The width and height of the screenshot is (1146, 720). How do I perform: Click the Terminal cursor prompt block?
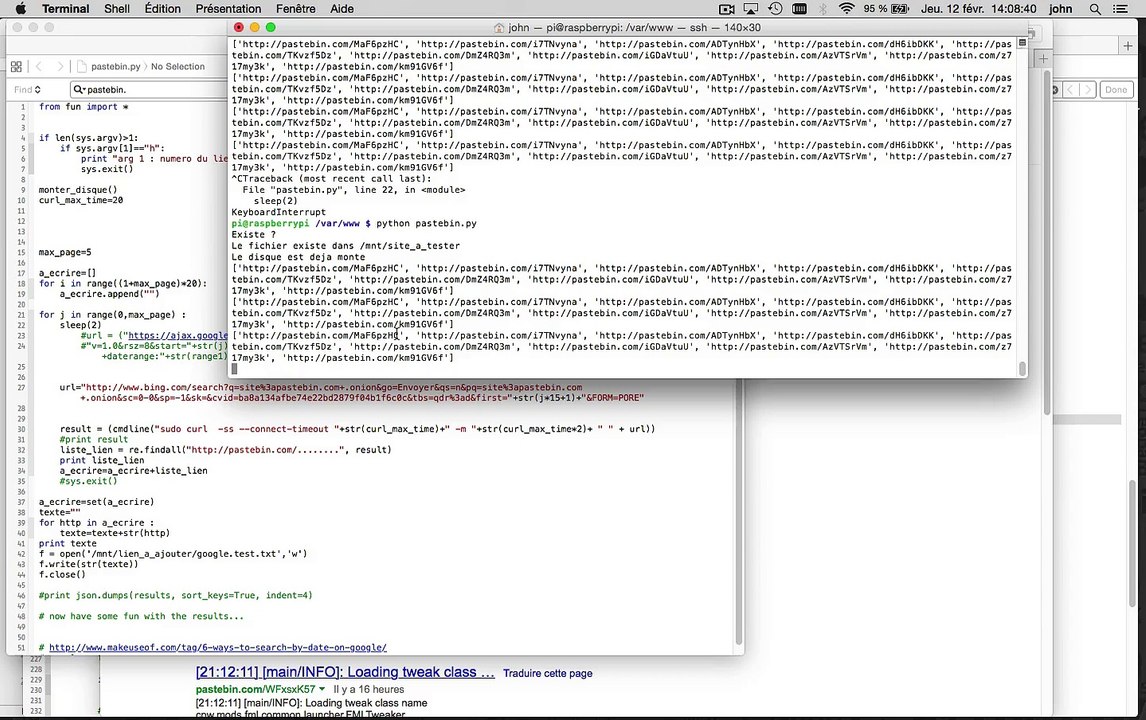[235, 368]
